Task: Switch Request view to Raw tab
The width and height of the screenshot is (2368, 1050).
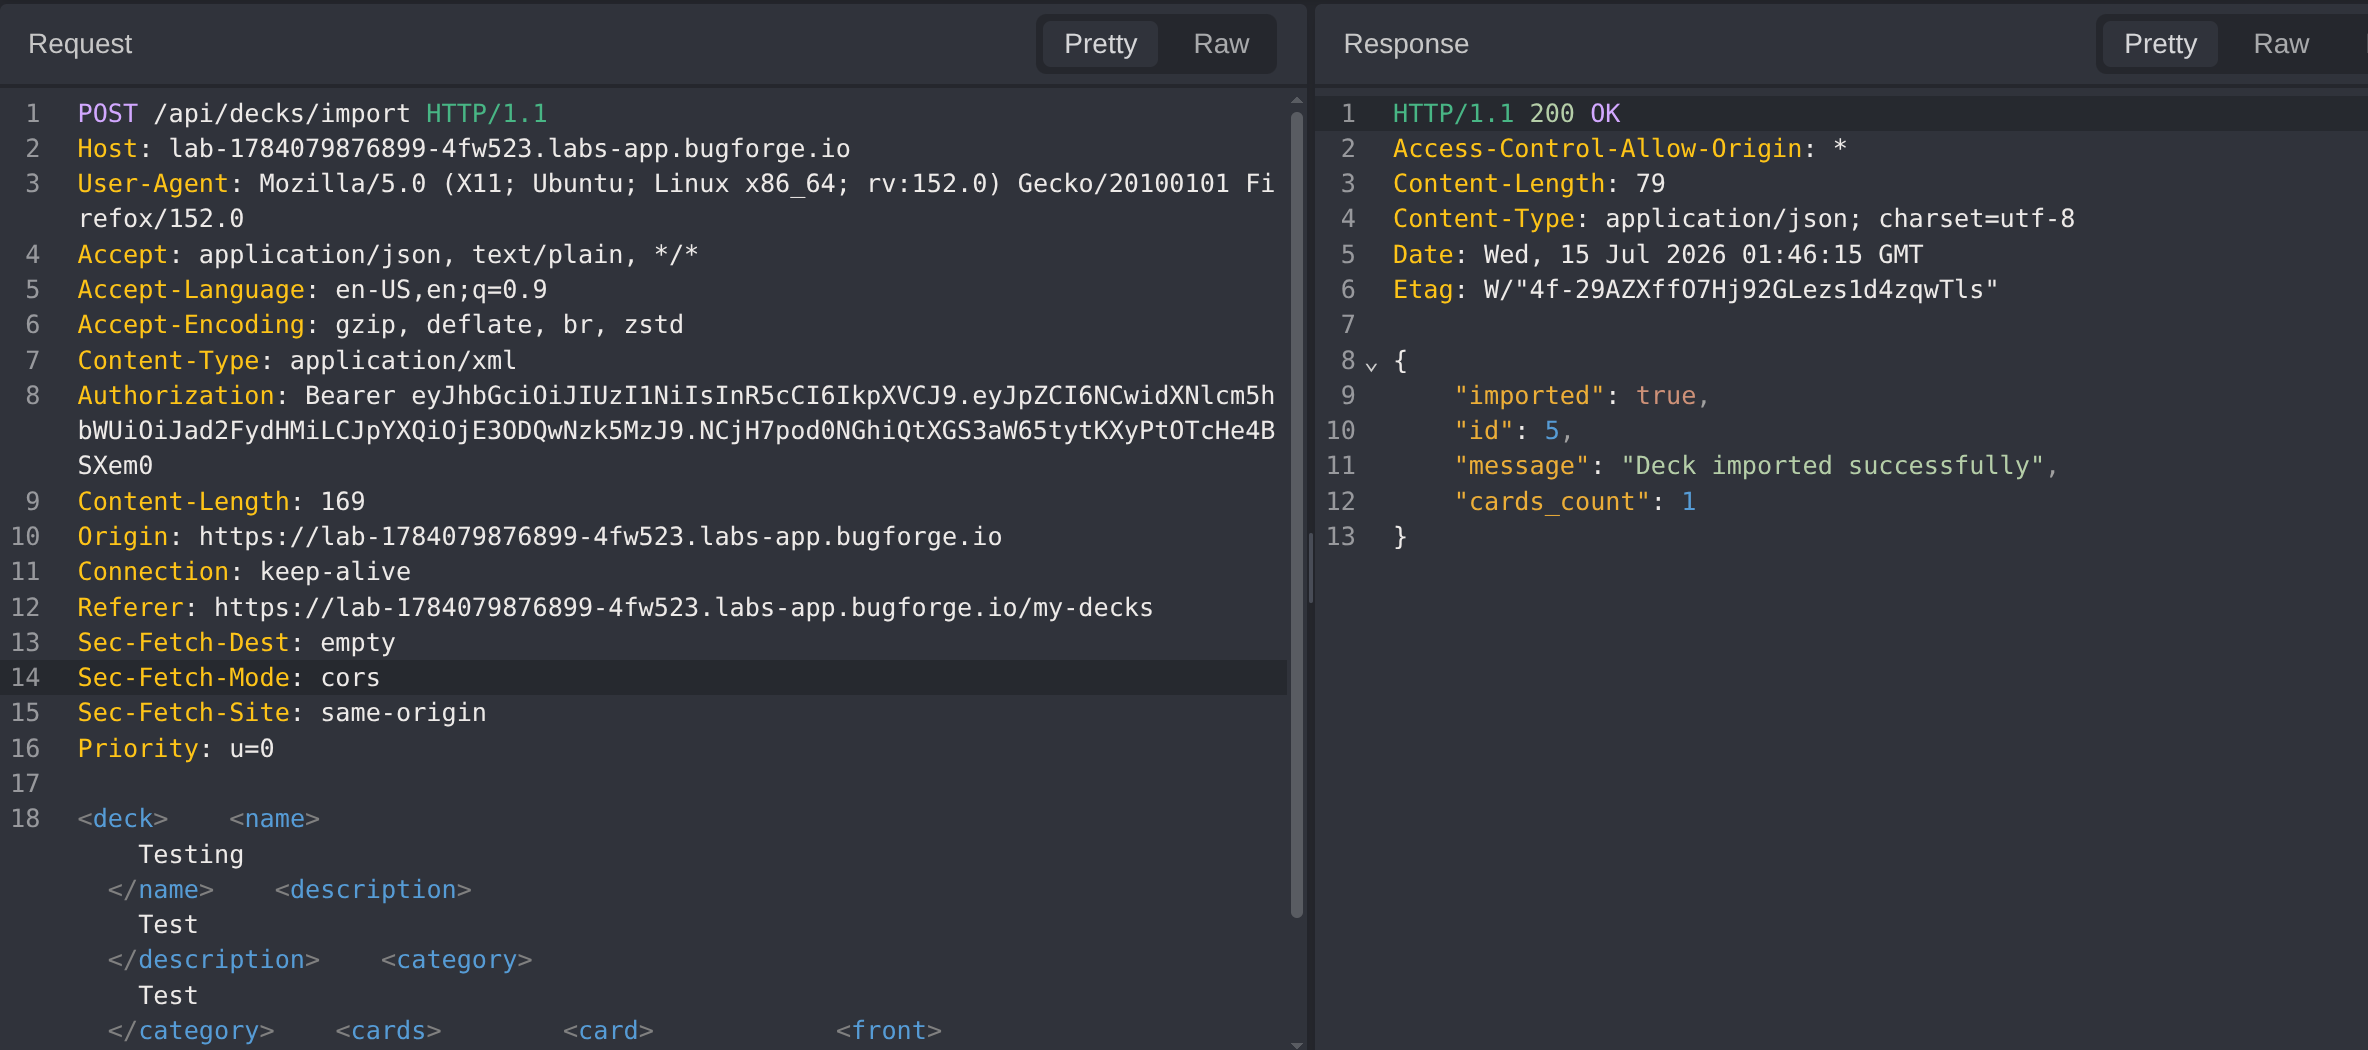Action: click(x=1221, y=44)
